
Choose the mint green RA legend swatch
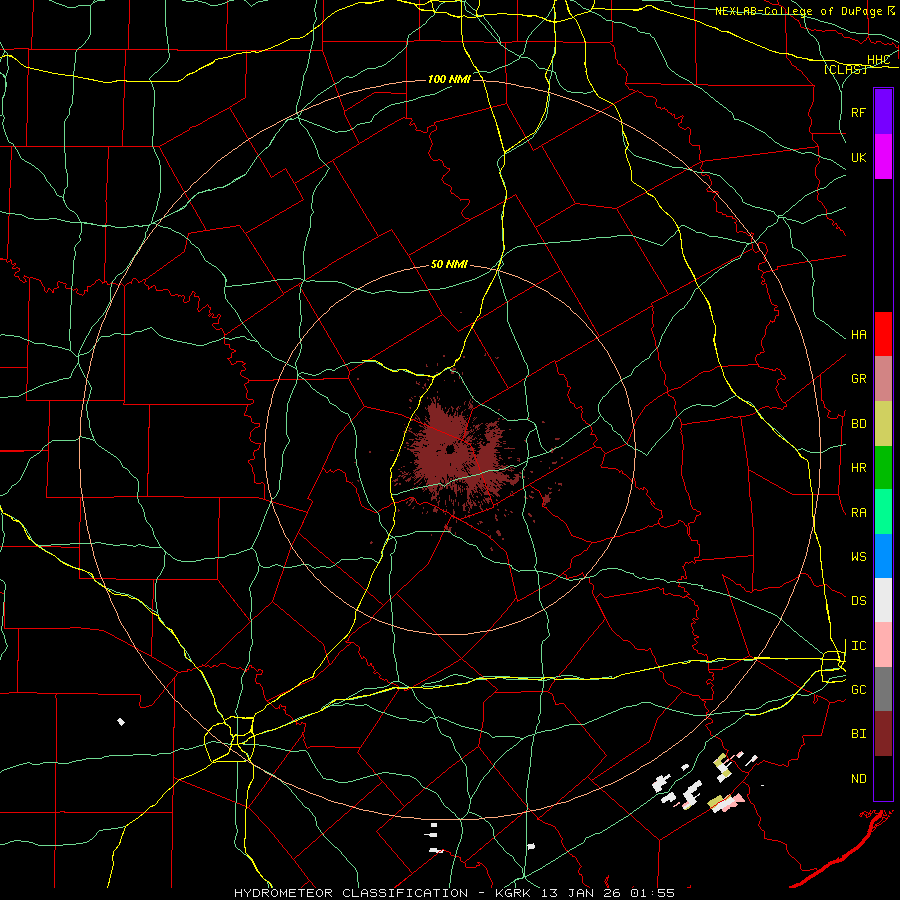883,512
